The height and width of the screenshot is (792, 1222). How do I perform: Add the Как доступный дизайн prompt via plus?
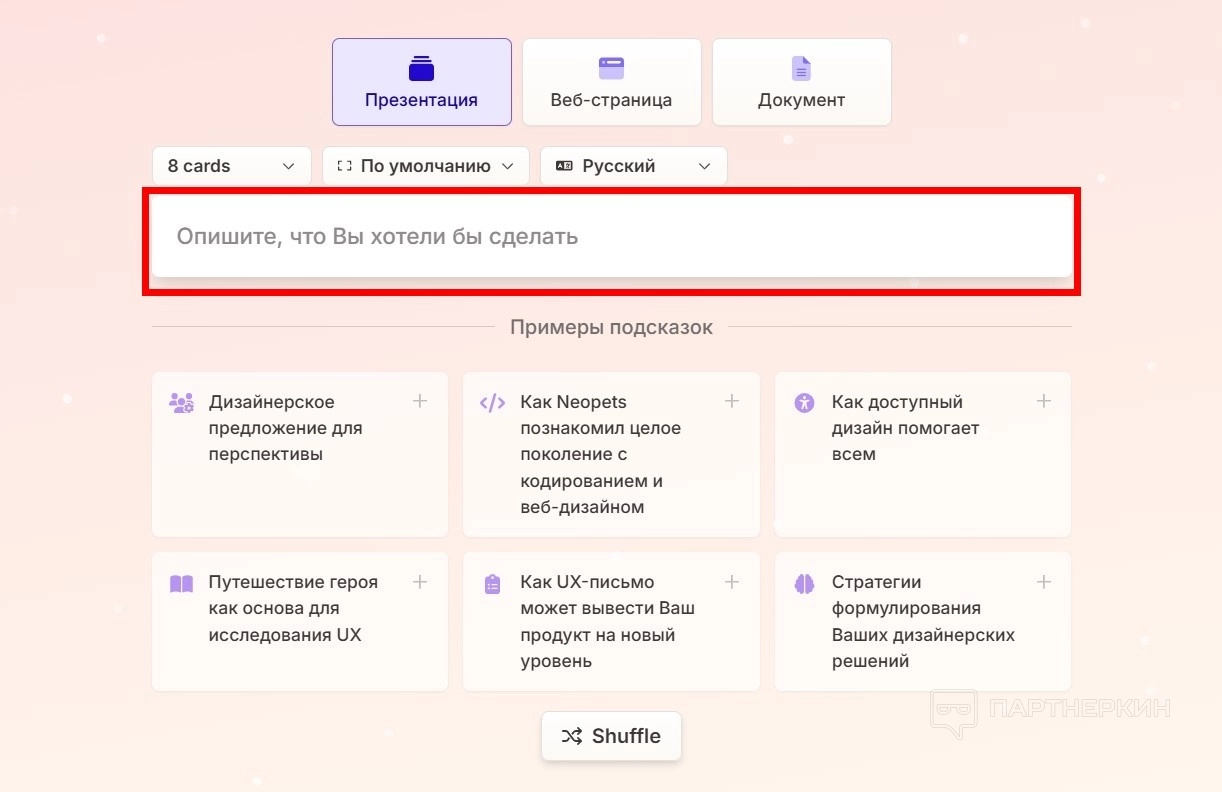pos(1043,401)
